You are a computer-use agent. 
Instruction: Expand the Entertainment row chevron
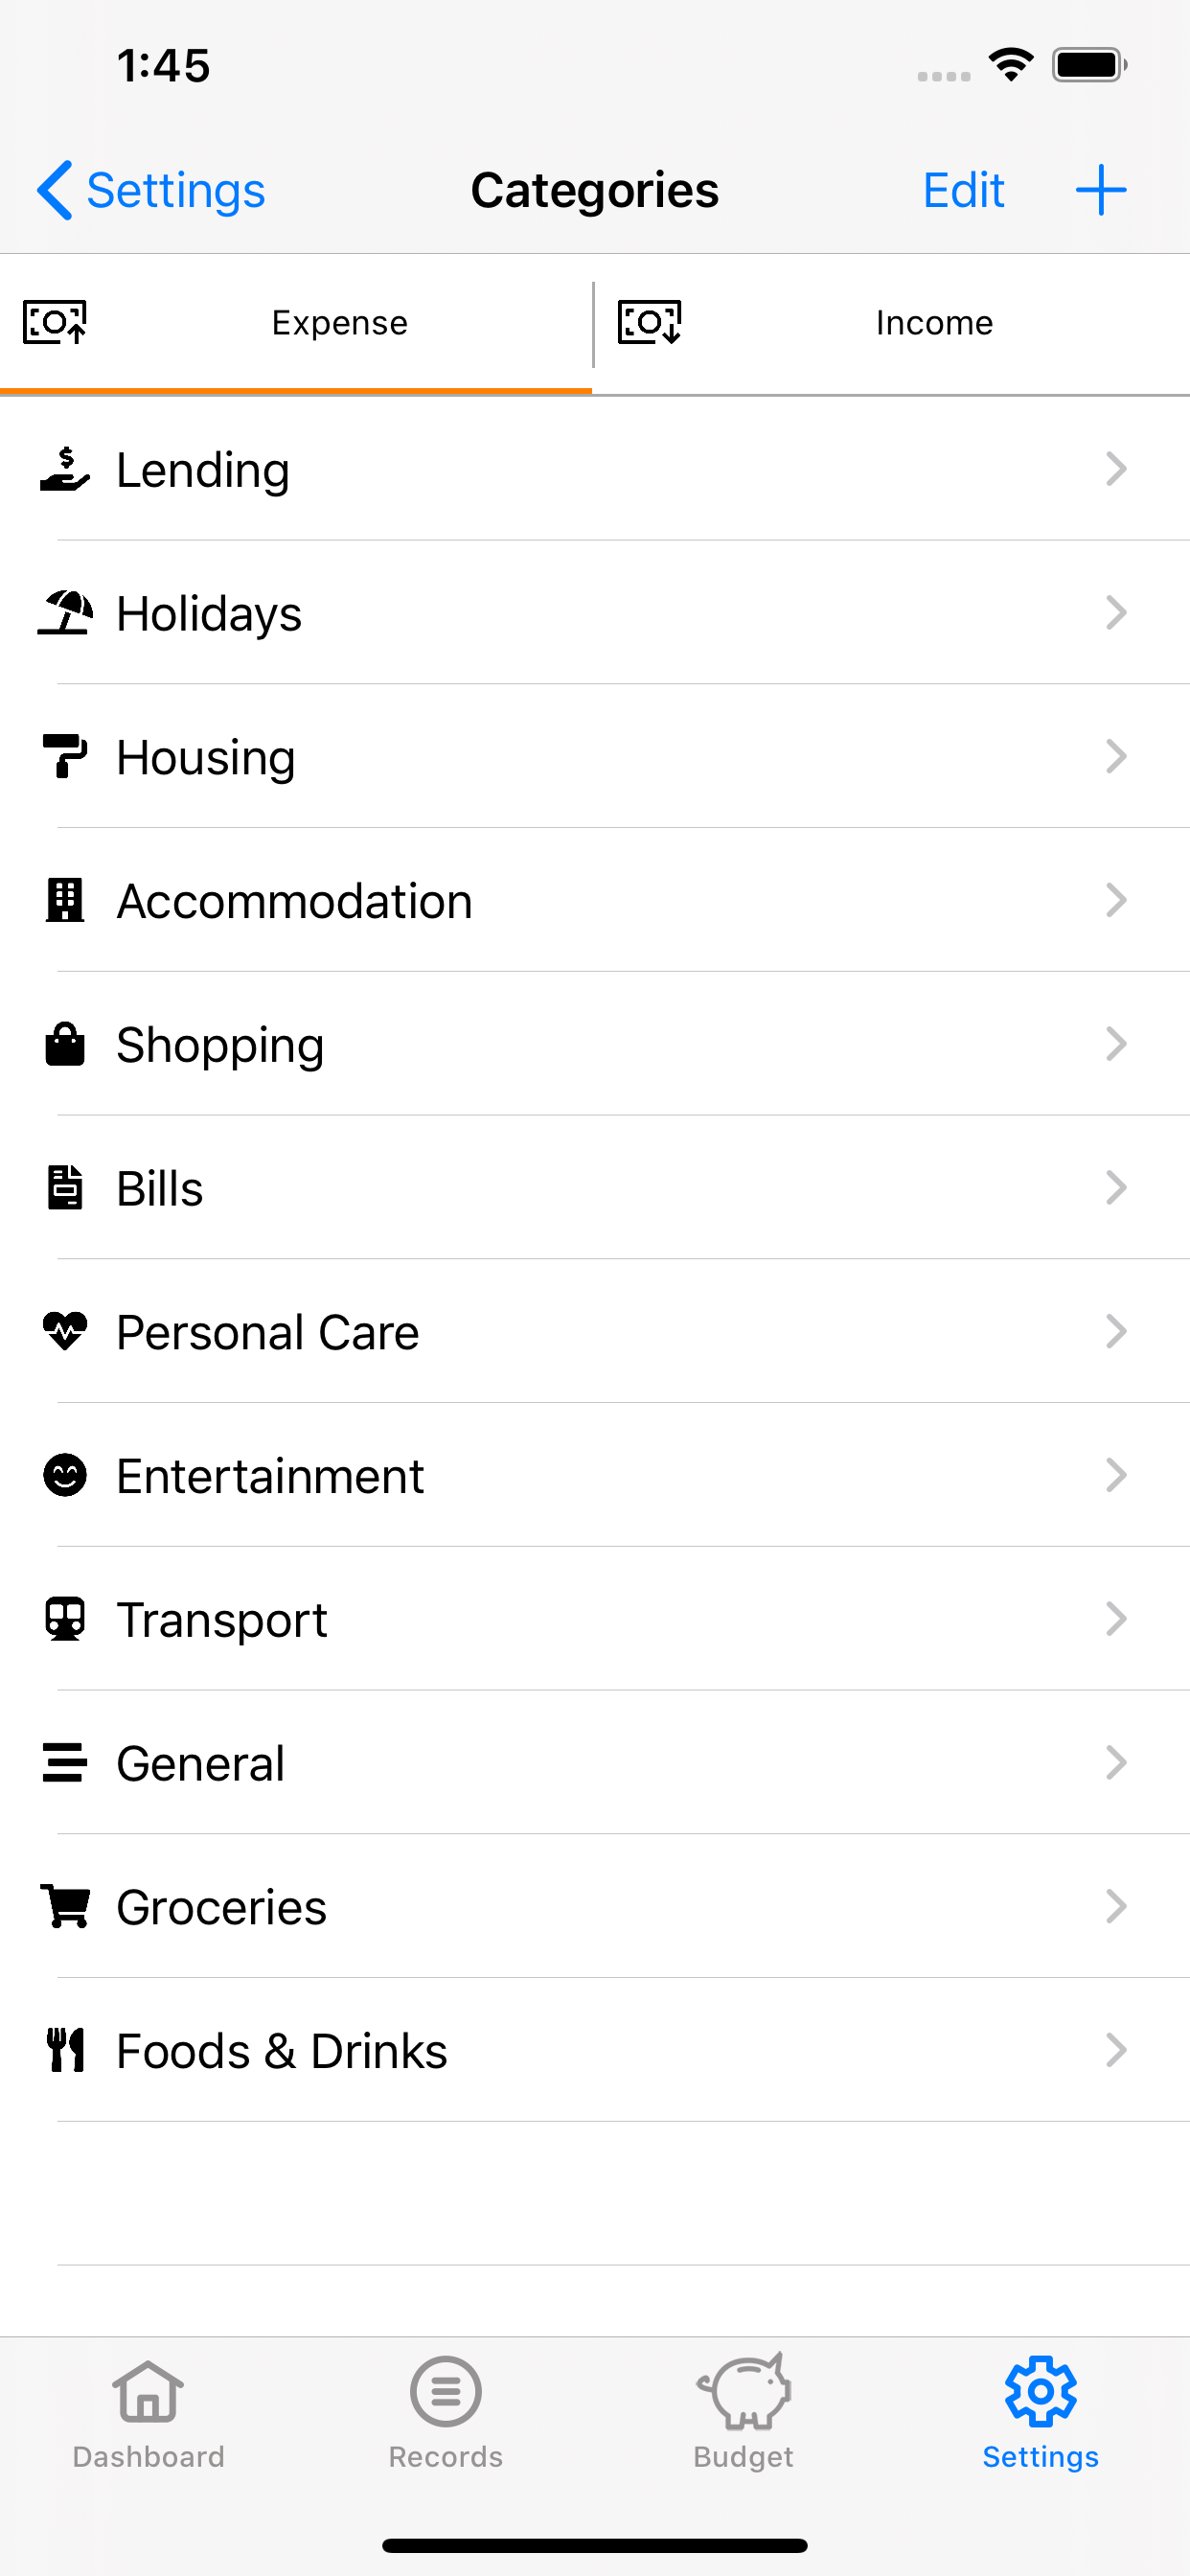point(1116,1476)
